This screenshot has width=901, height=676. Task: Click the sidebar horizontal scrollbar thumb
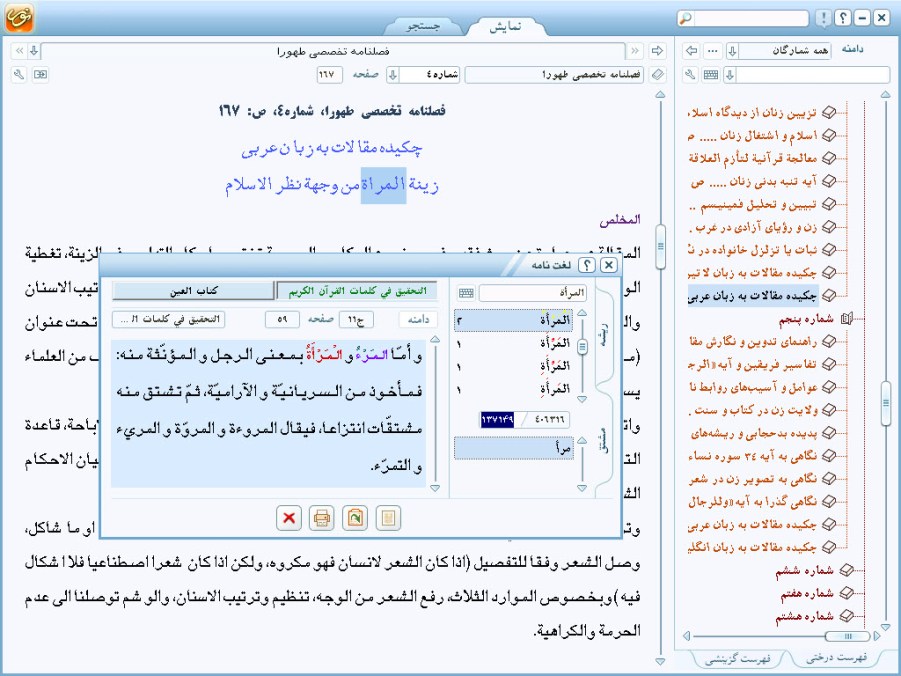coord(847,636)
